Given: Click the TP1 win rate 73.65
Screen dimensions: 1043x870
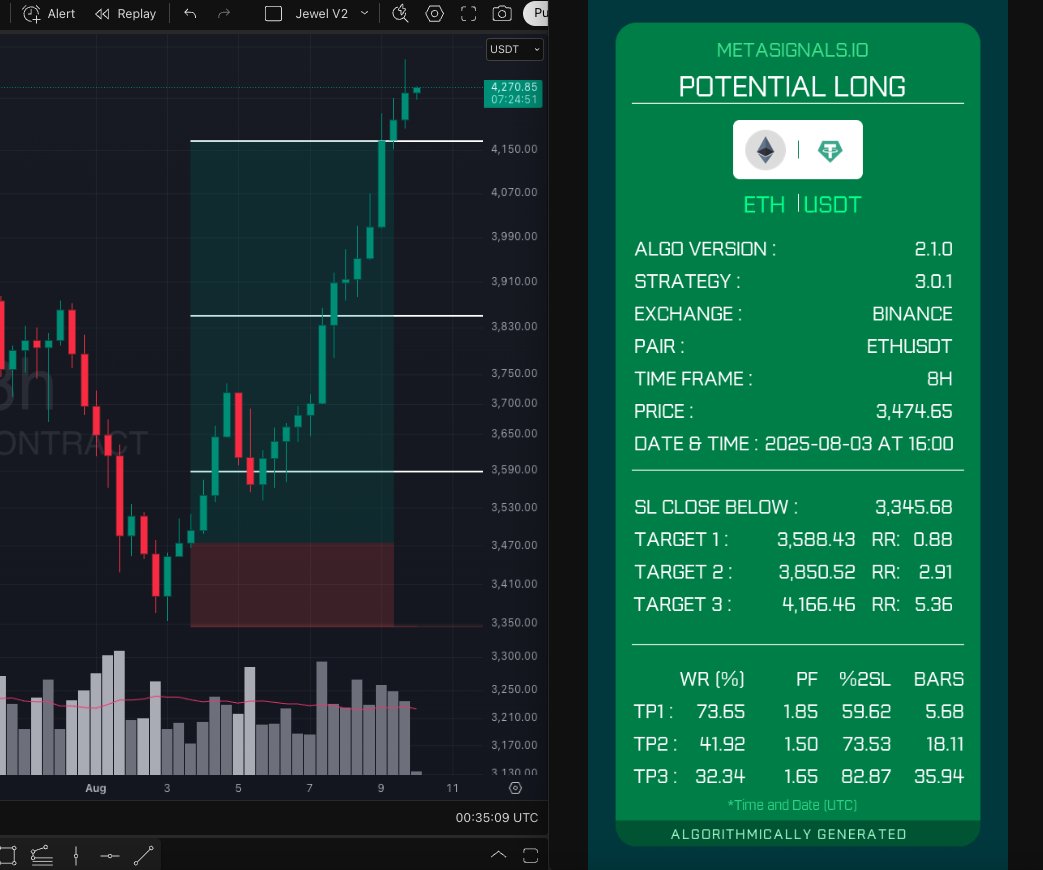Looking at the screenshot, I should pos(720,712).
